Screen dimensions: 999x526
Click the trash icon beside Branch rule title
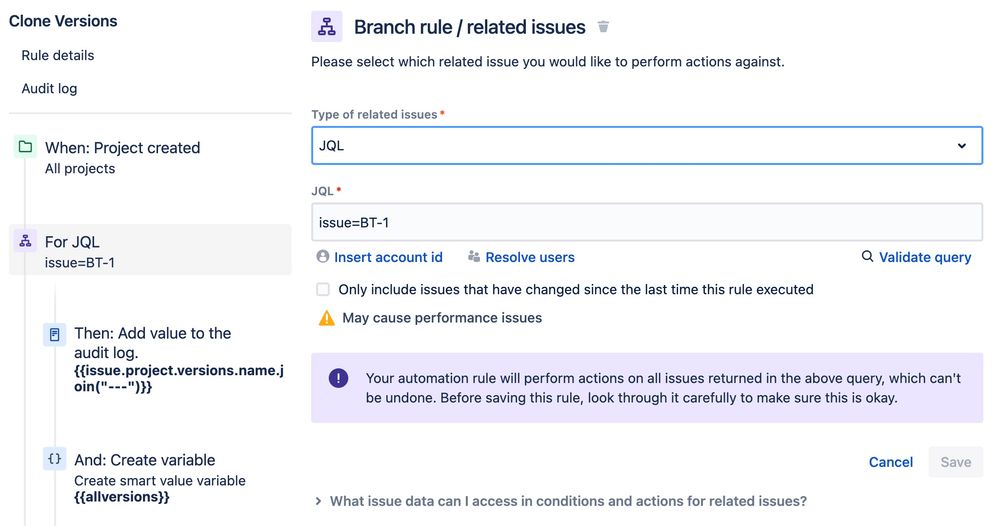pyautogui.click(x=603, y=27)
